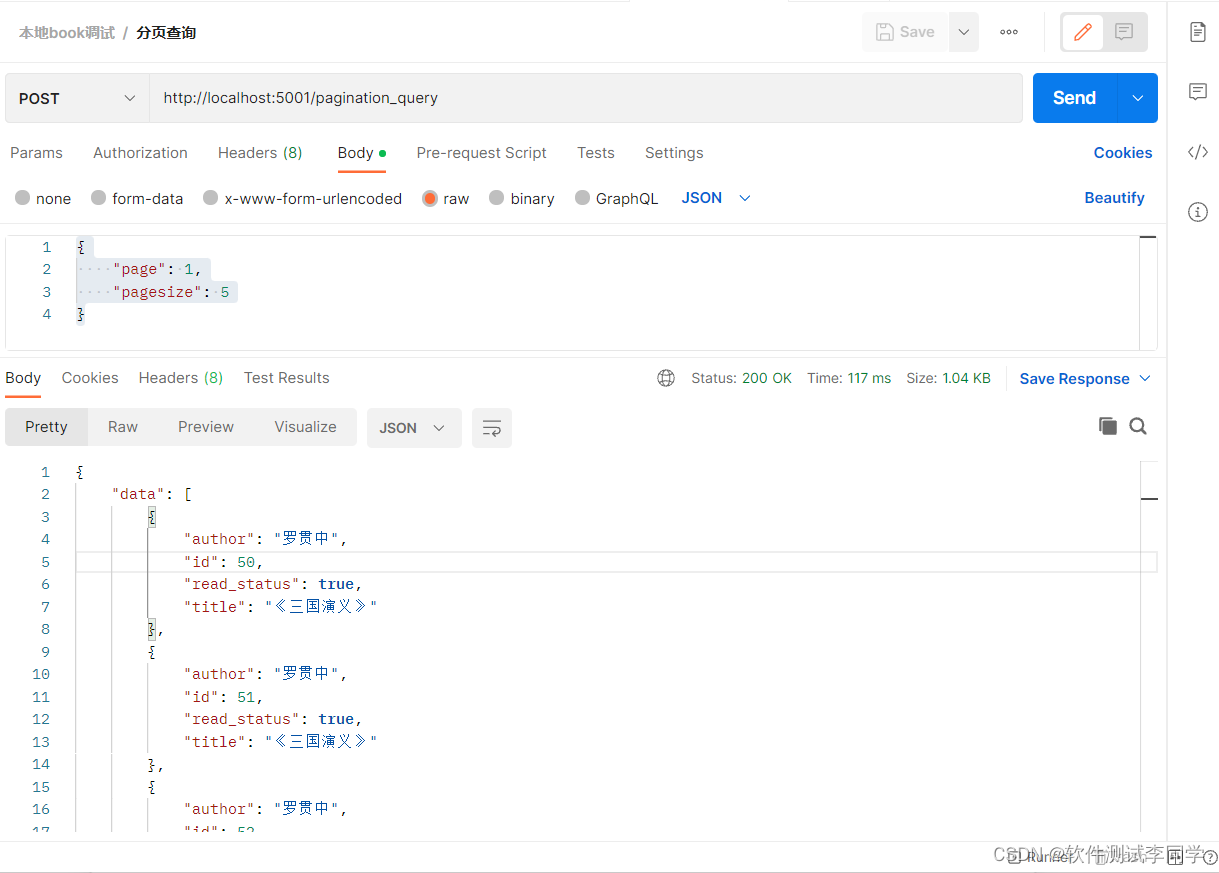Screen dimensions: 1219x873
Task: Select the Visualize response view
Action: (305, 427)
